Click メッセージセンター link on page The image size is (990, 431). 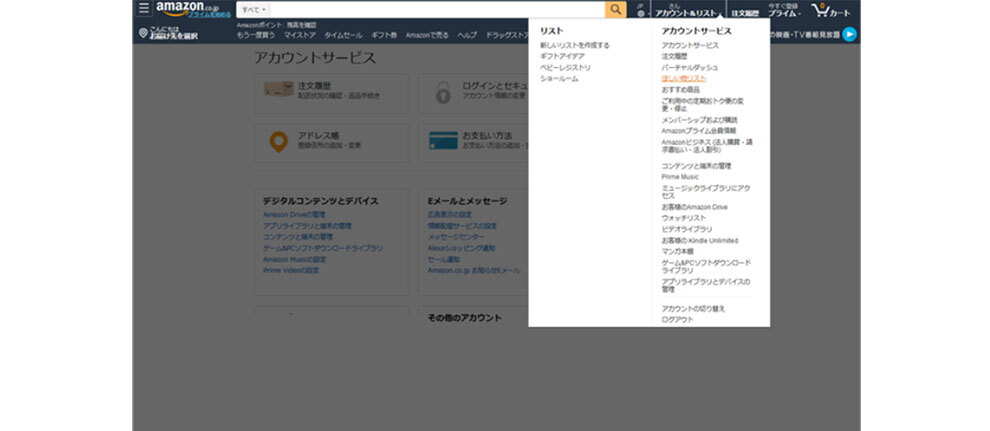tap(456, 237)
